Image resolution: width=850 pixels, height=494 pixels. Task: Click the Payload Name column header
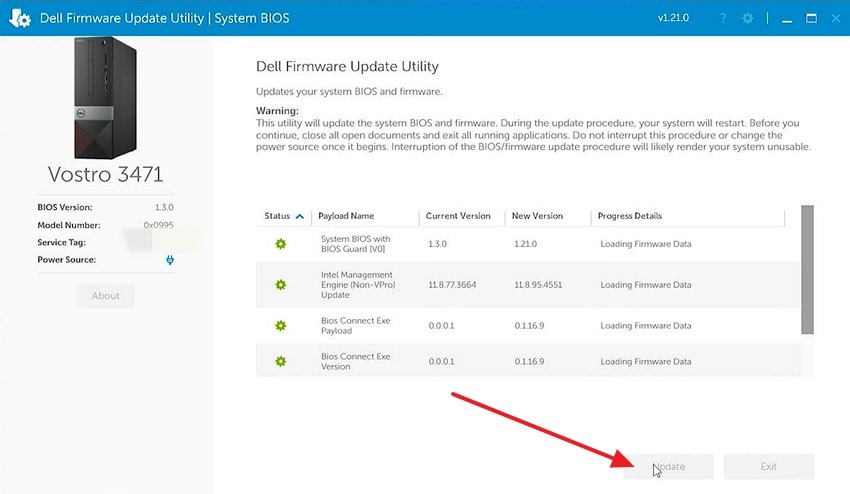click(346, 216)
